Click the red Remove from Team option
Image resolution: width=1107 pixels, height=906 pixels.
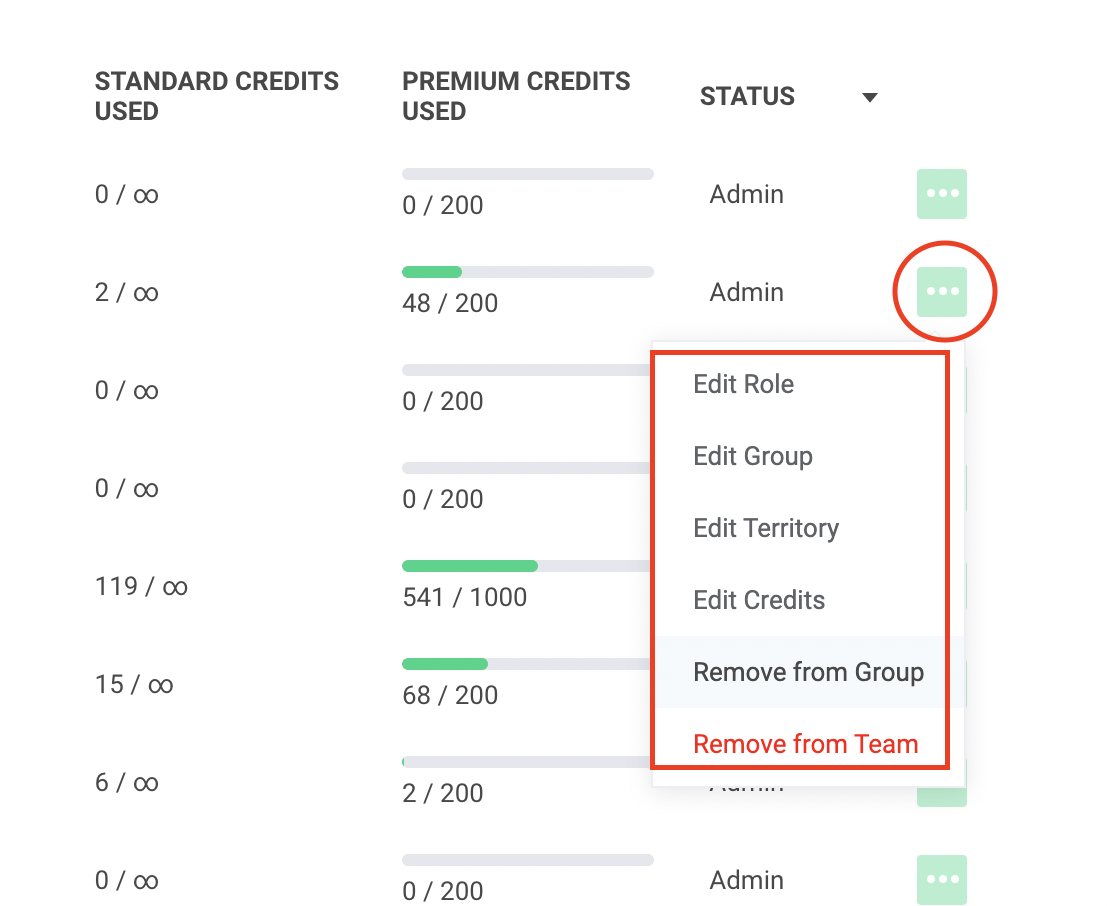pyautogui.click(x=805, y=744)
